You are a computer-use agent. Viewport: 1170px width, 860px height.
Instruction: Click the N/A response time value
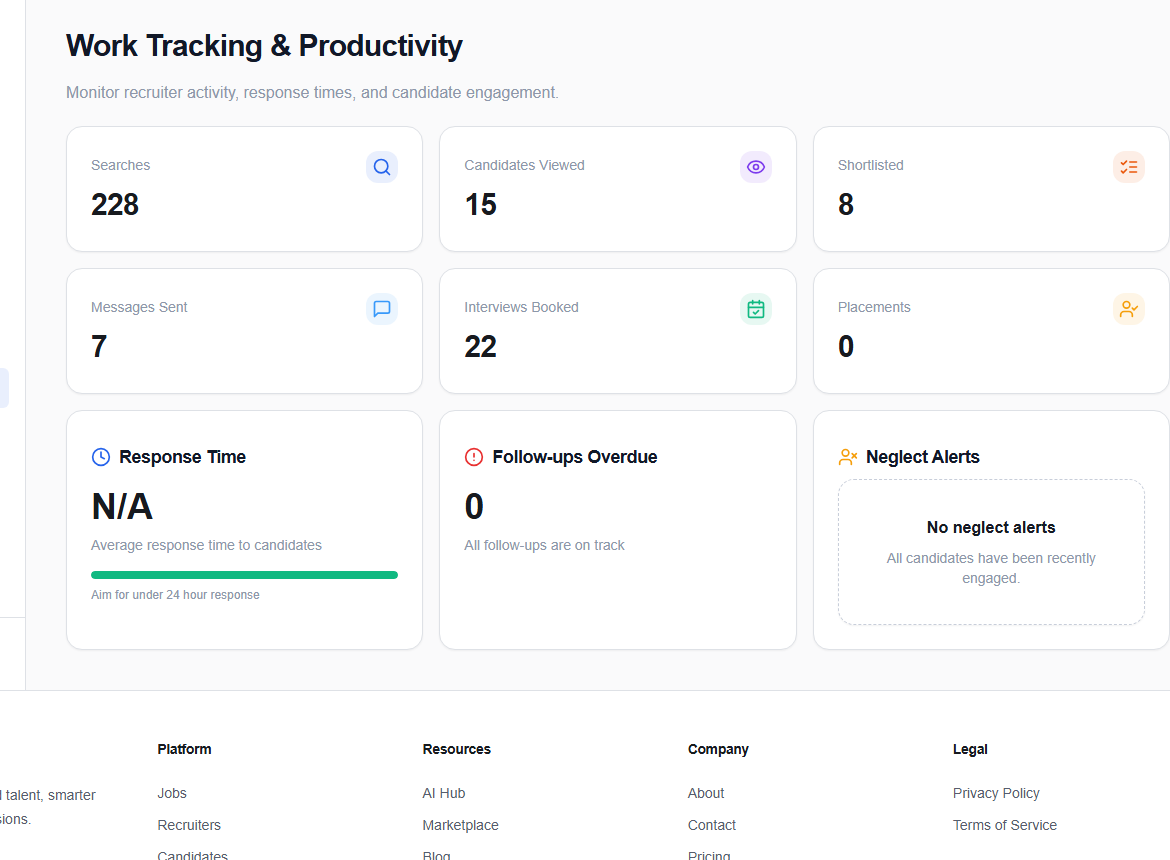122,507
